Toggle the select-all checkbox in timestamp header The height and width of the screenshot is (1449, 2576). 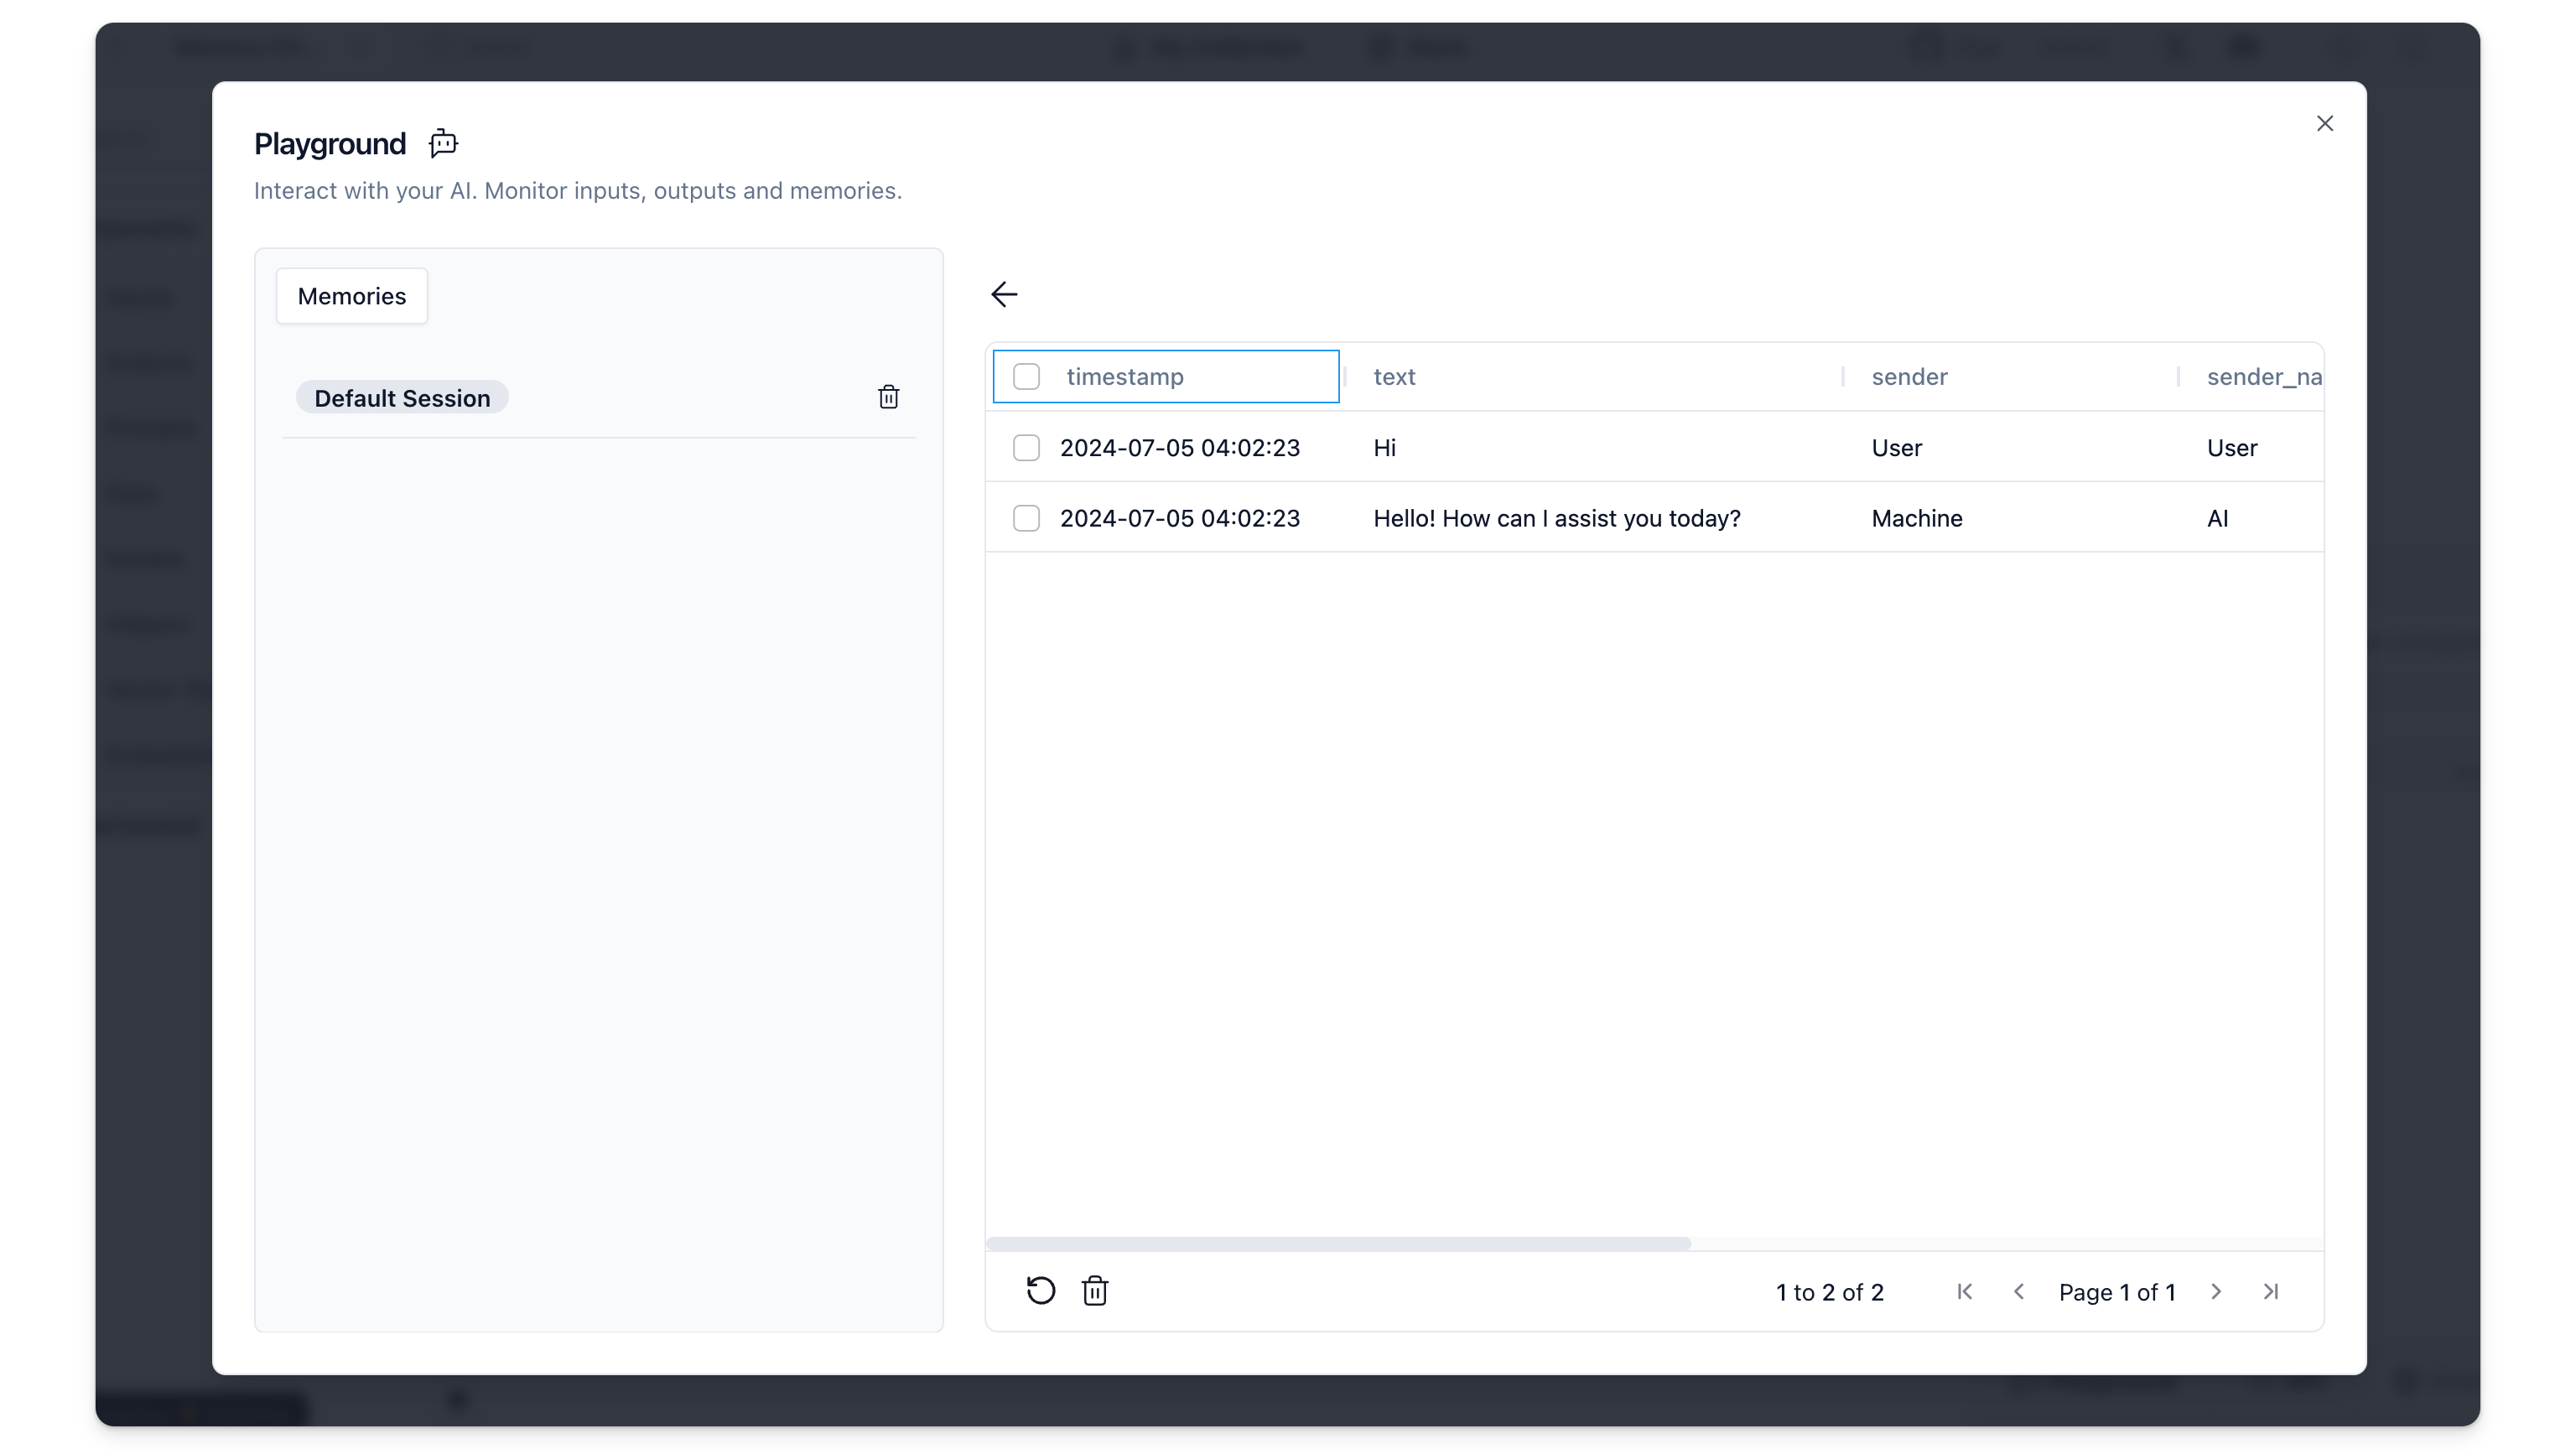tap(1026, 377)
